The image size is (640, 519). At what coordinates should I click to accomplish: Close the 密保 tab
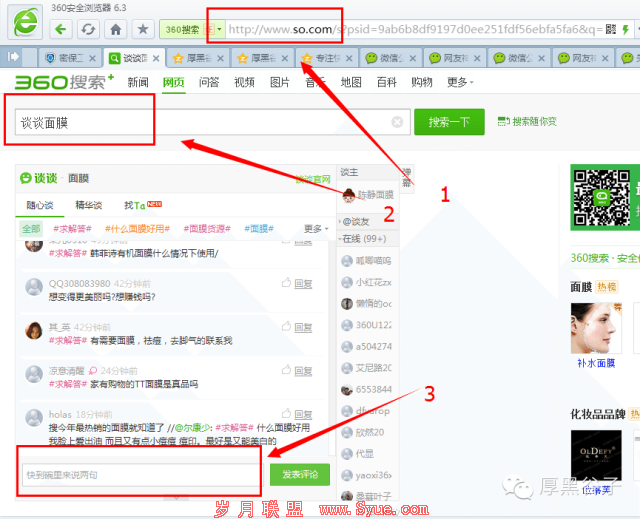pyautogui.click(x=93, y=58)
